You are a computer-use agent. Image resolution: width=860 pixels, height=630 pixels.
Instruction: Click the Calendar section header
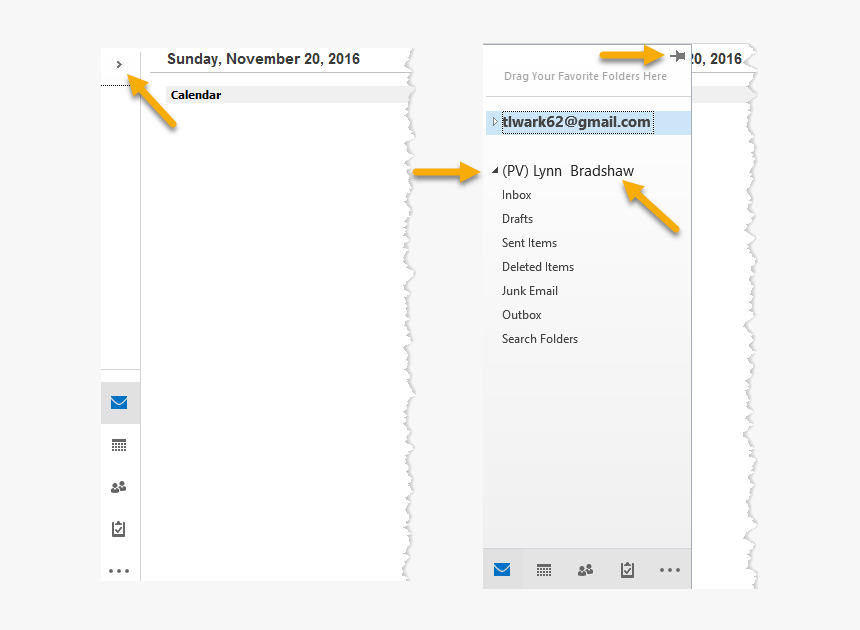[x=288, y=95]
